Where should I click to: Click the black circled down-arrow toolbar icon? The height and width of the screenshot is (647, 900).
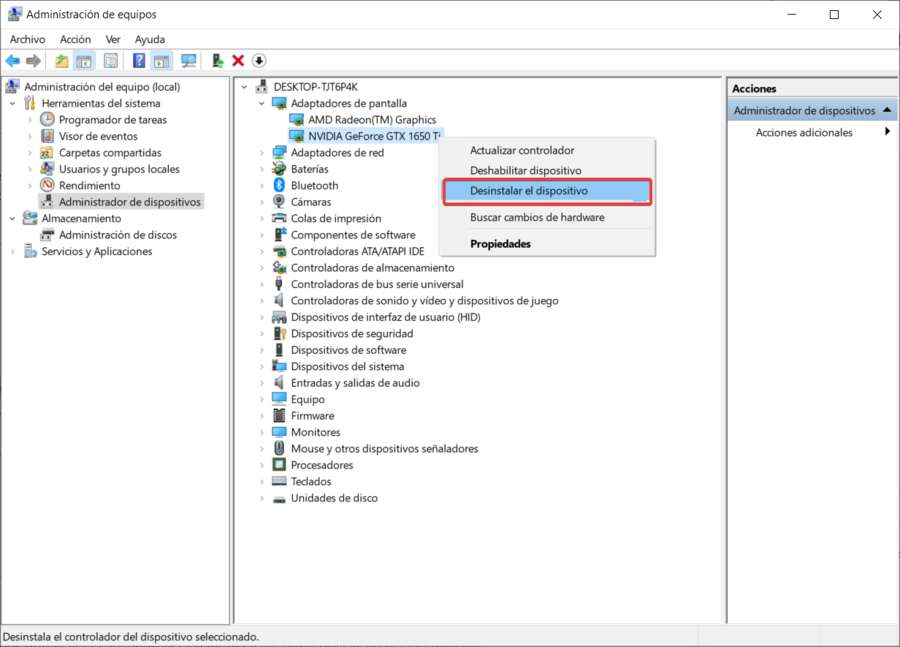259,60
